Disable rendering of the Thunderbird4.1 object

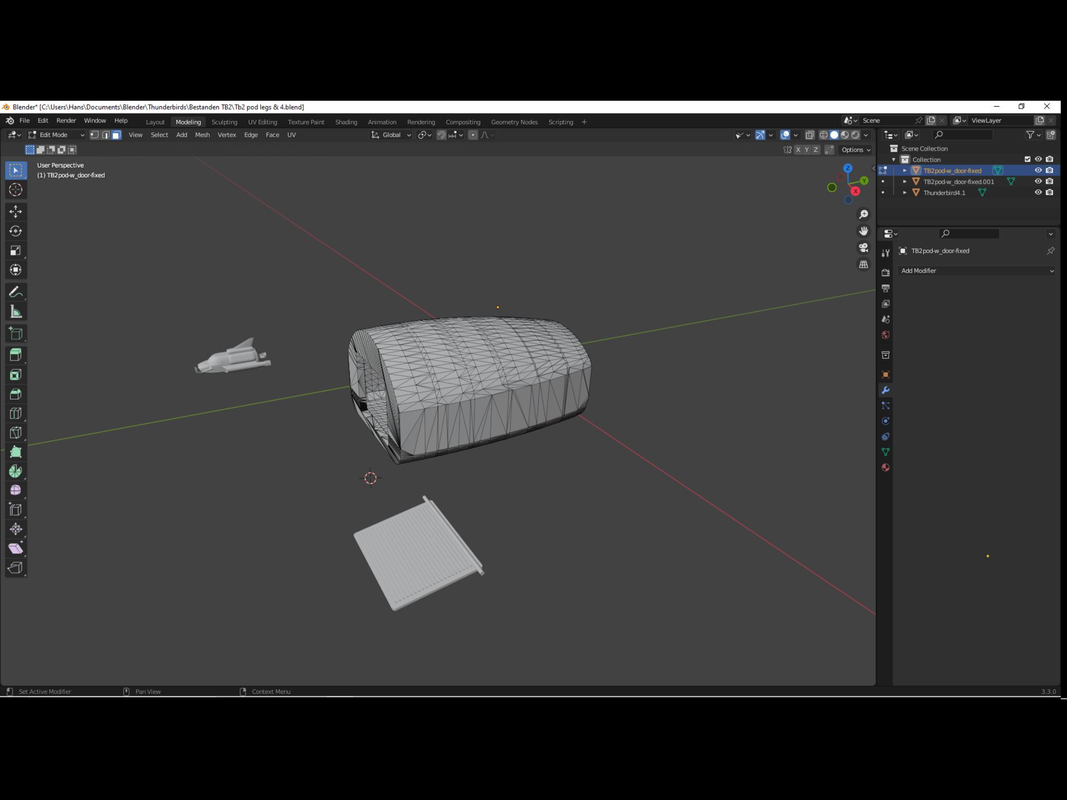pos(1049,193)
